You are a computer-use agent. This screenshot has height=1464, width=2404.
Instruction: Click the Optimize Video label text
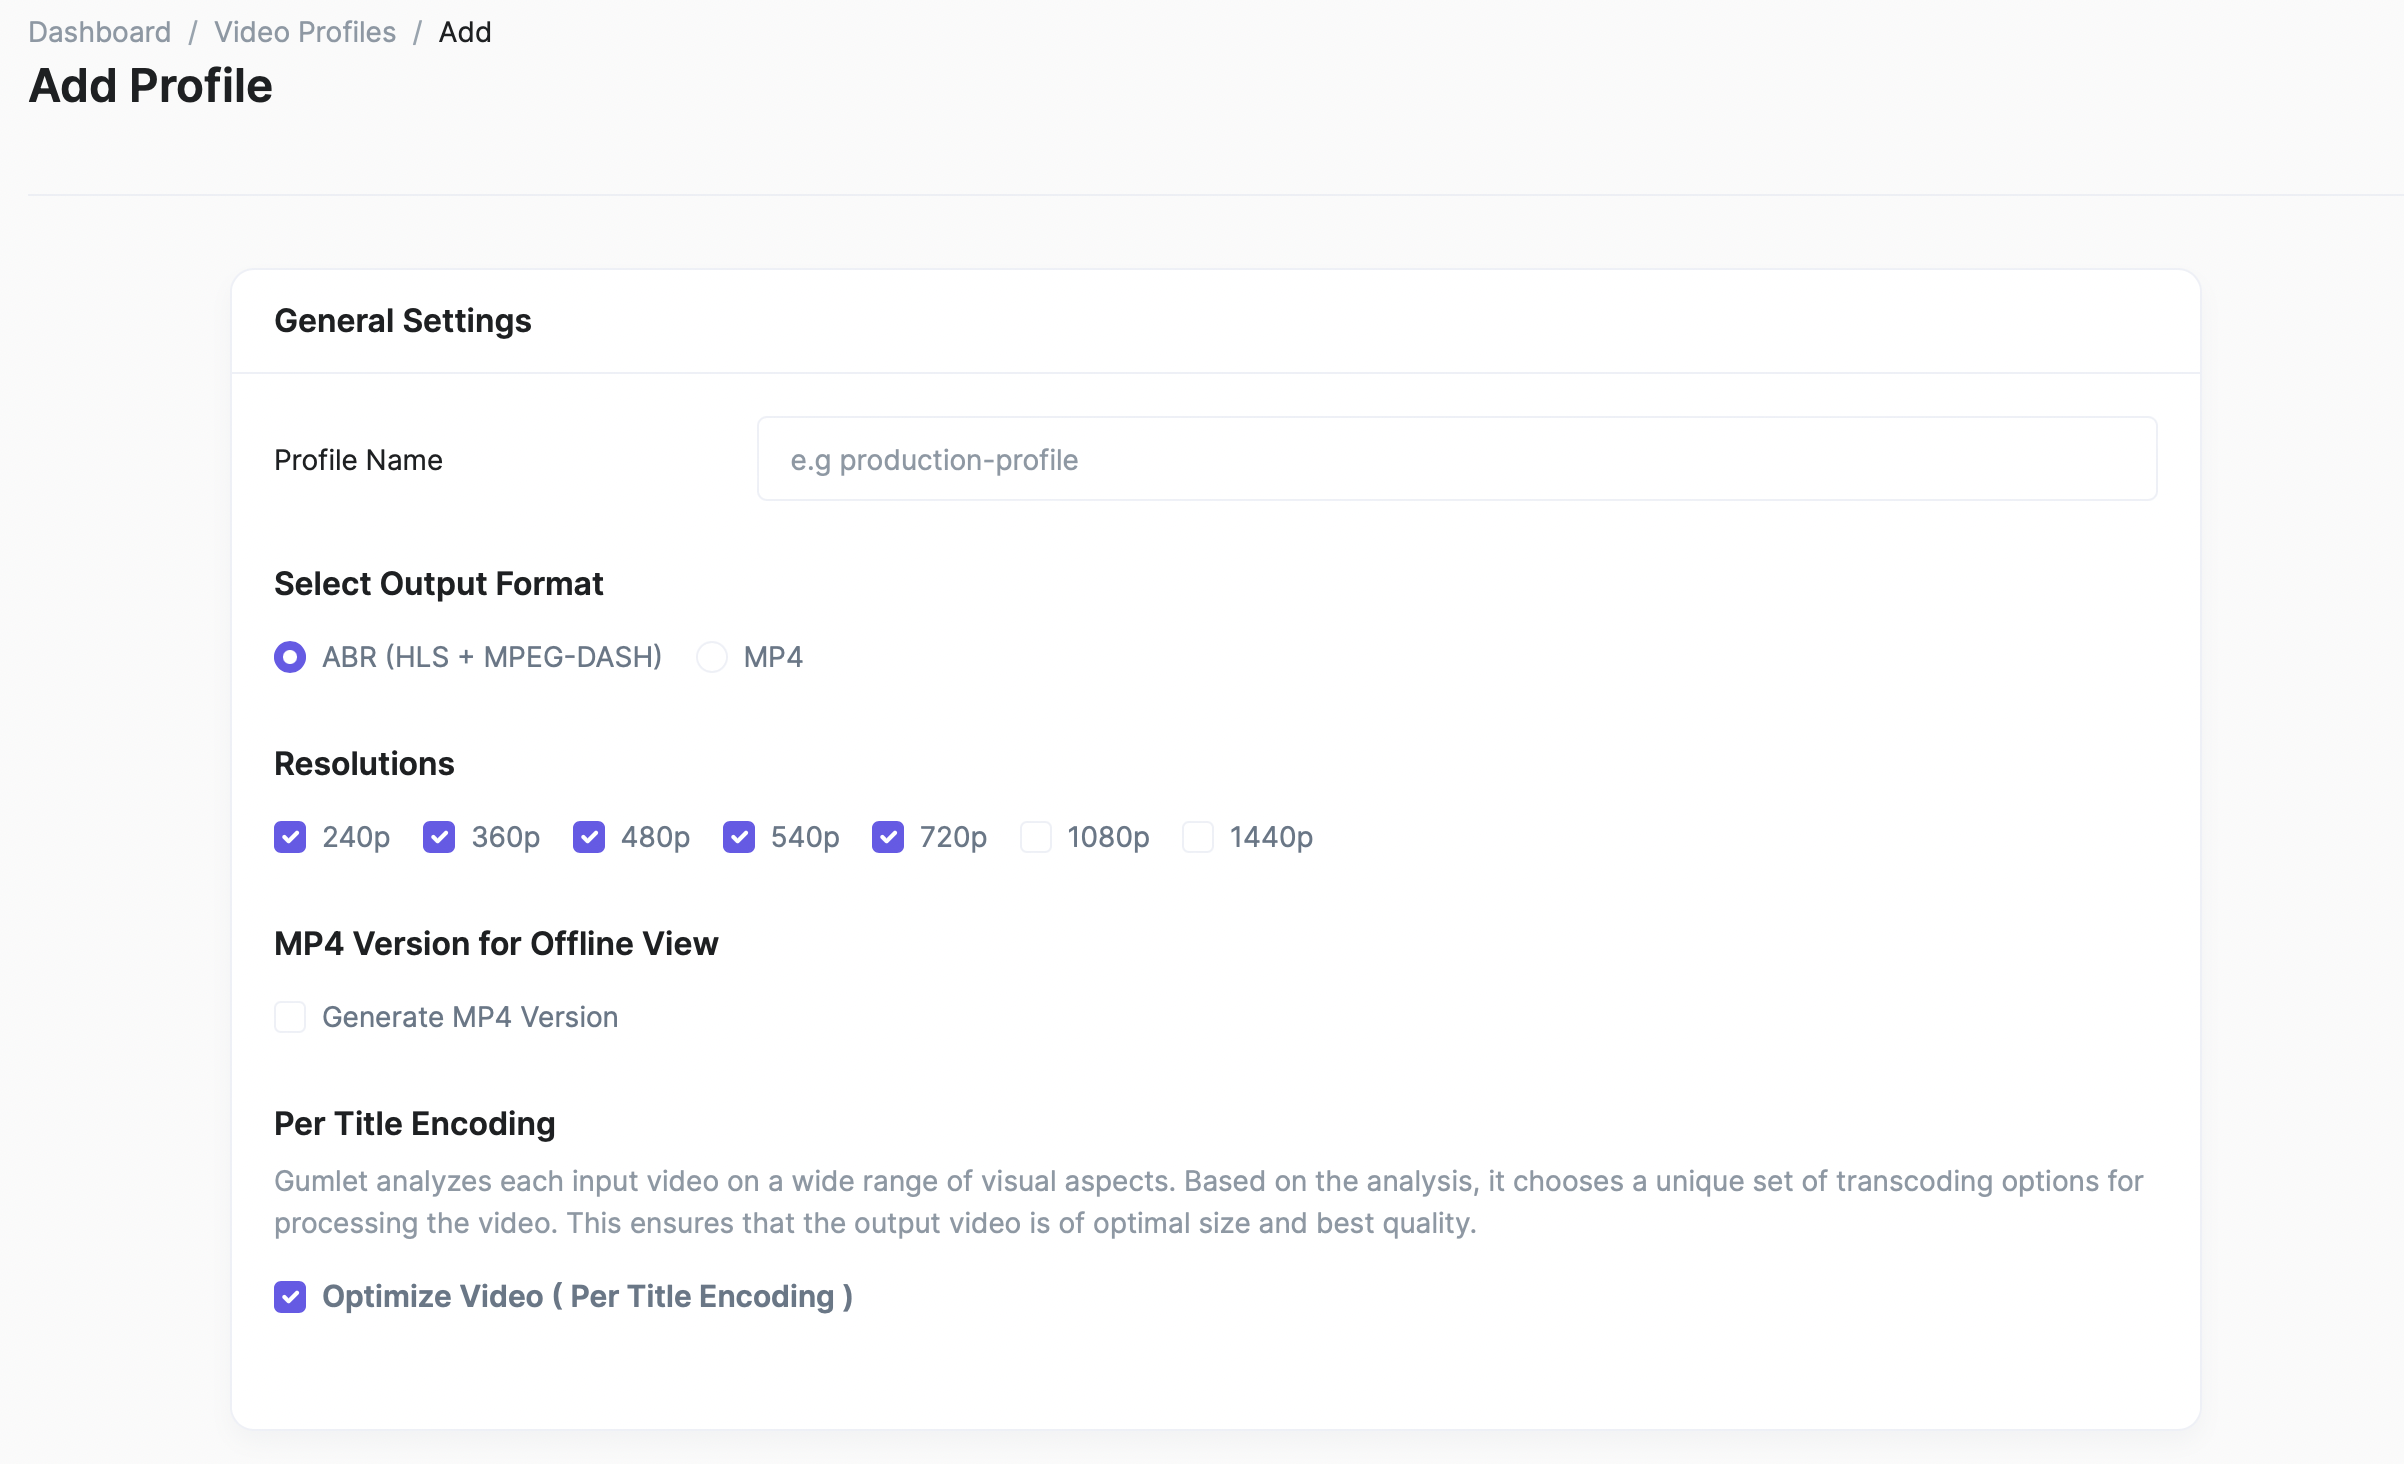587,1297
